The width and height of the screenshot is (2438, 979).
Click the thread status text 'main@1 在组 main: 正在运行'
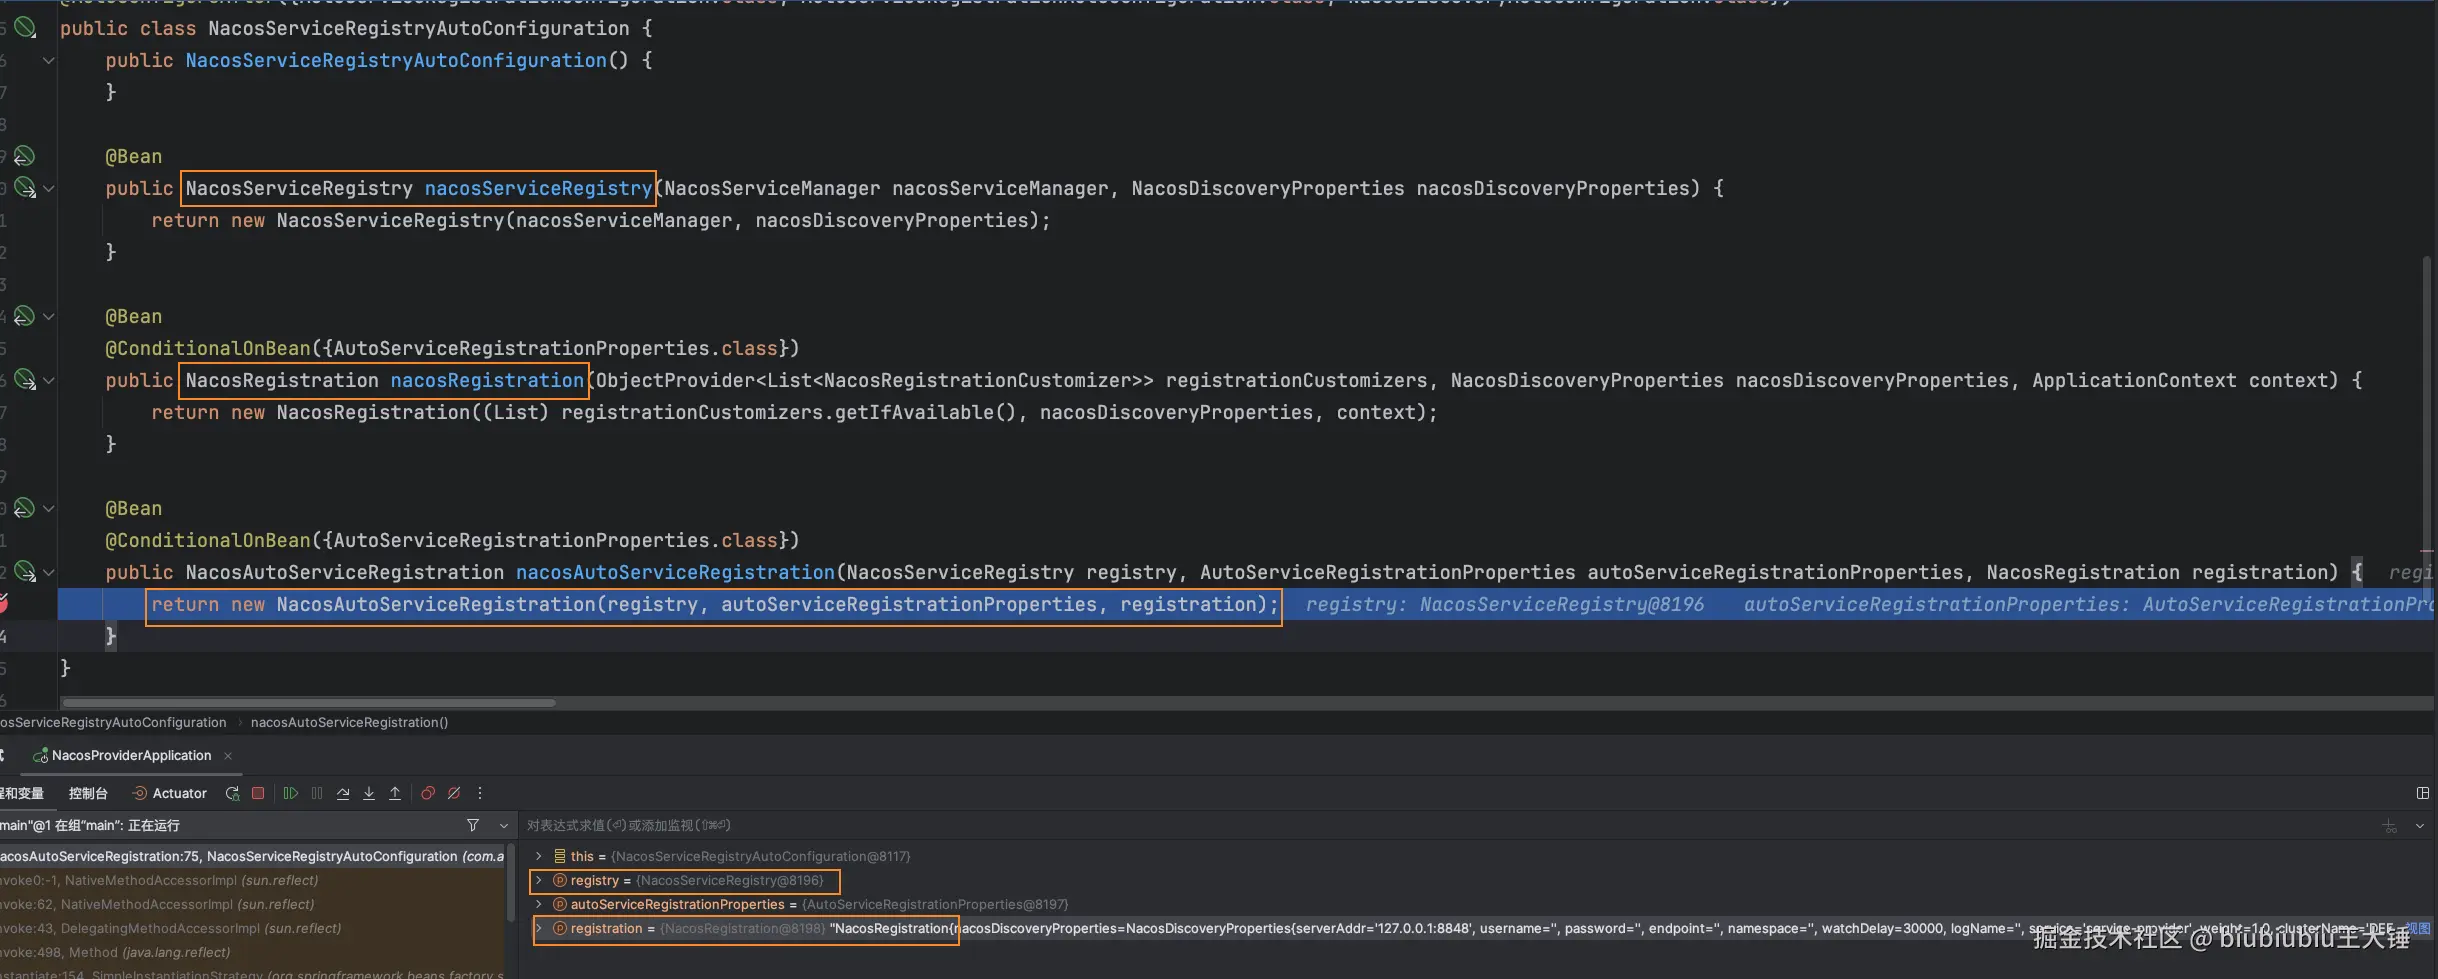[x=90, y=825]
